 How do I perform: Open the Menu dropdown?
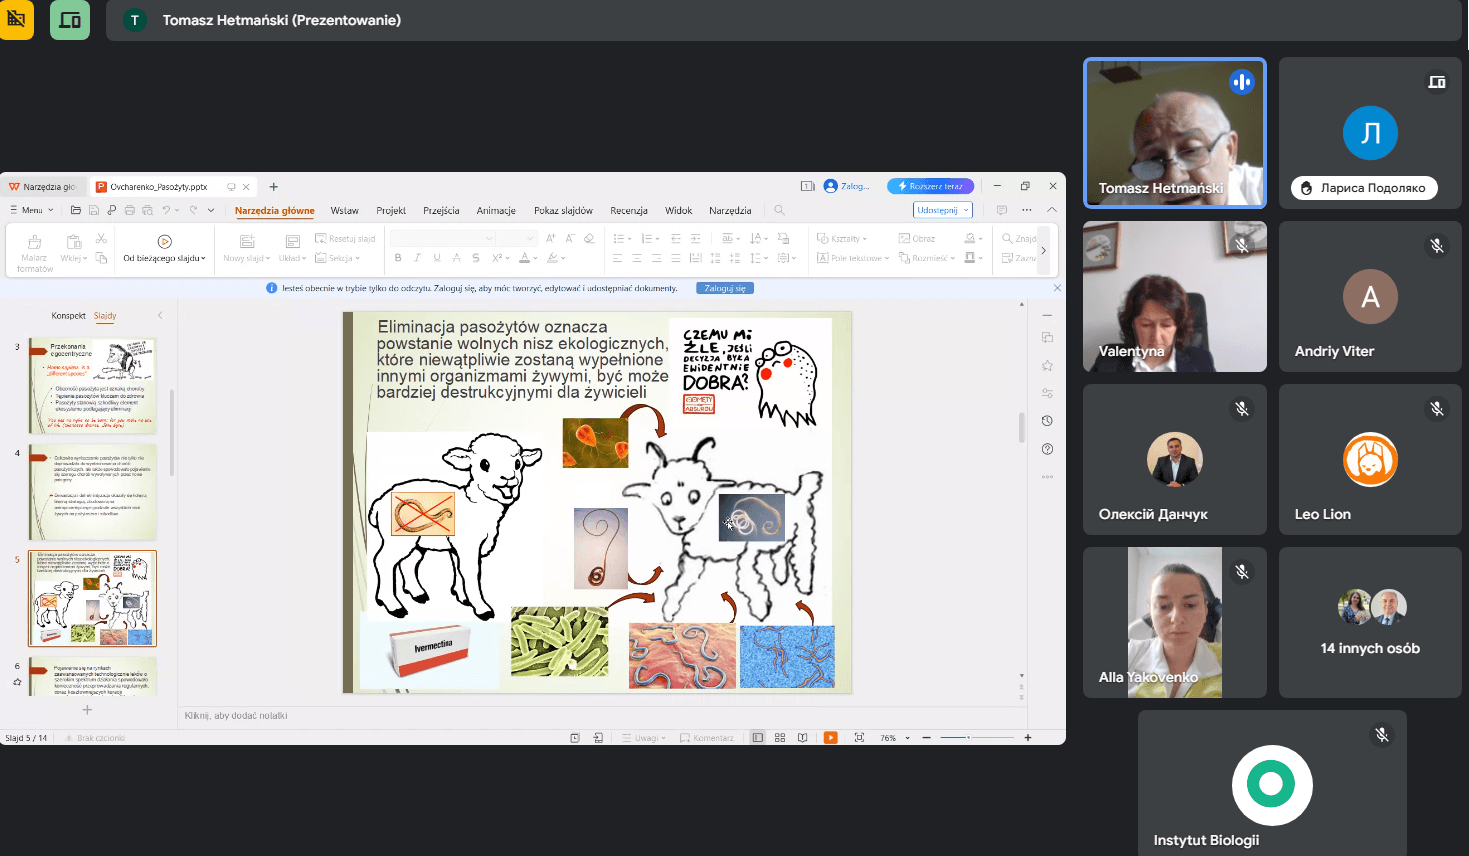click(x=32, y=210)
